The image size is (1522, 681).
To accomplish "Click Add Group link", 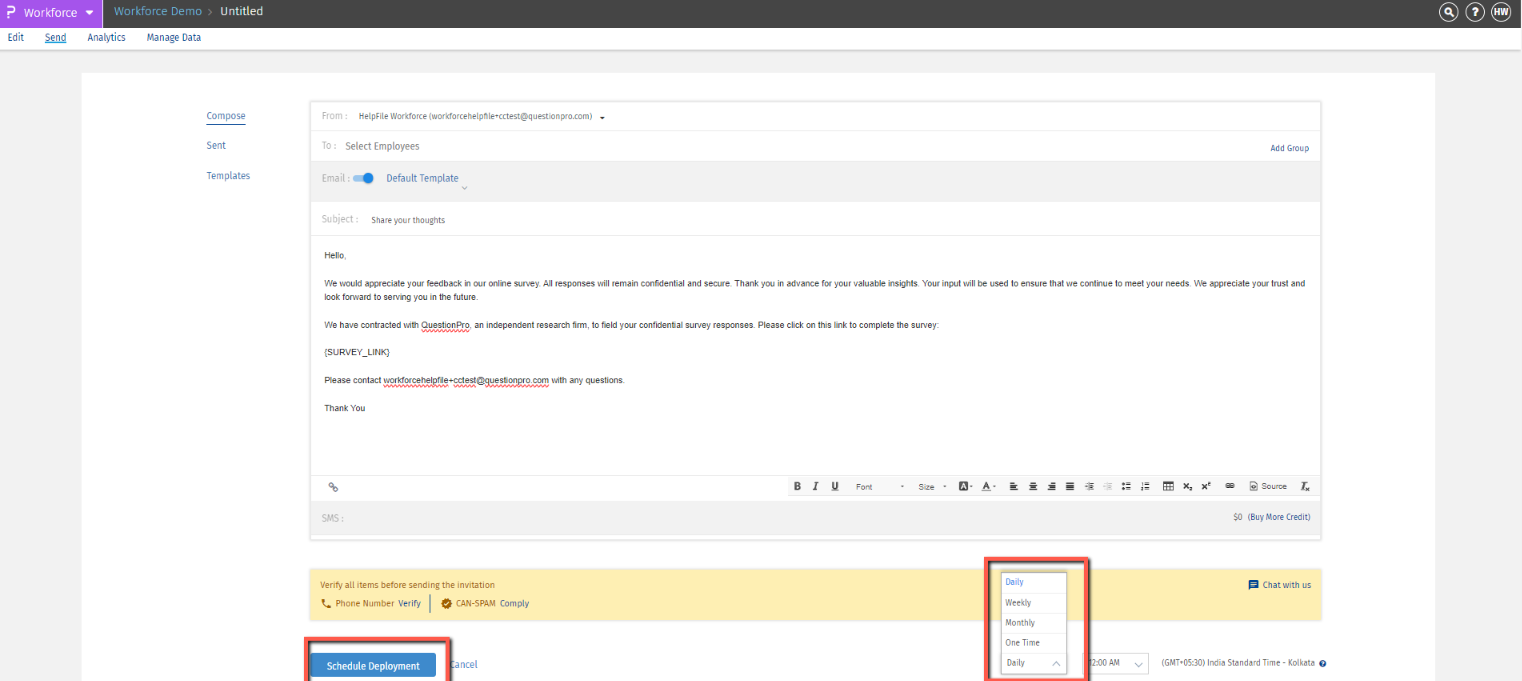I will pos(1289,148).
